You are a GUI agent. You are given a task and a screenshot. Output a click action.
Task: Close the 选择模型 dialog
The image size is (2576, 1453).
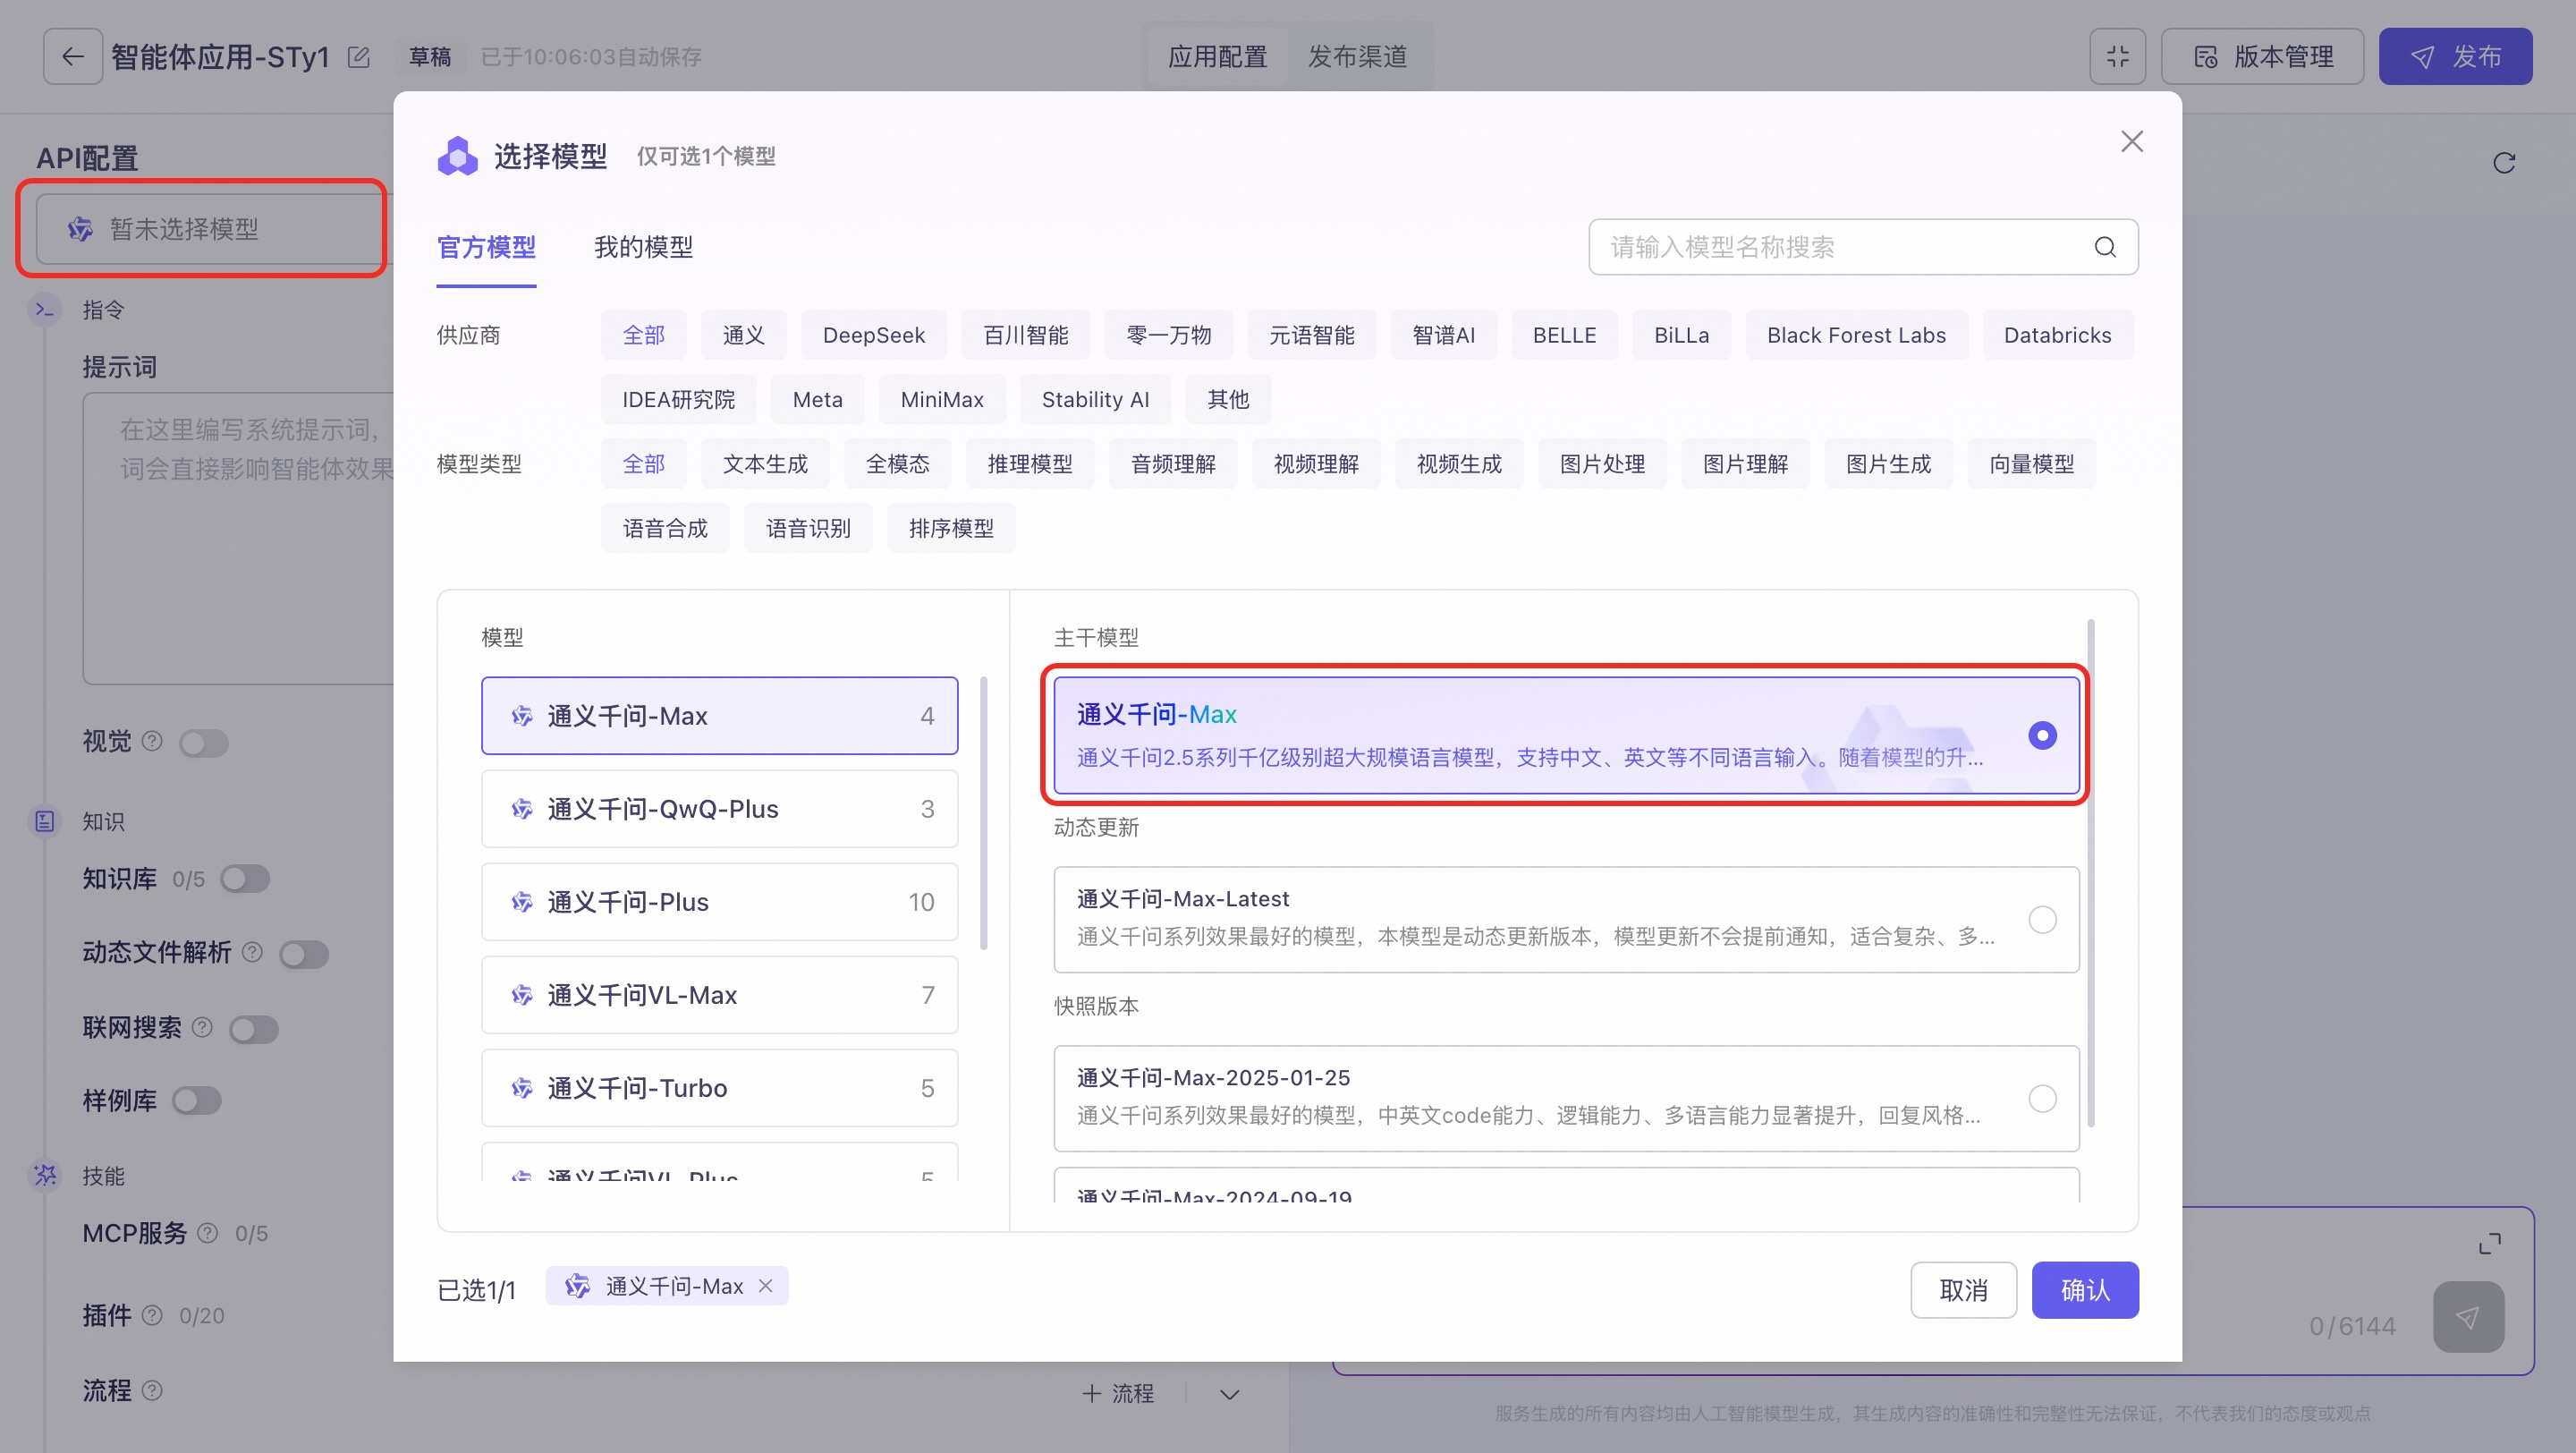pos(2132,142)
